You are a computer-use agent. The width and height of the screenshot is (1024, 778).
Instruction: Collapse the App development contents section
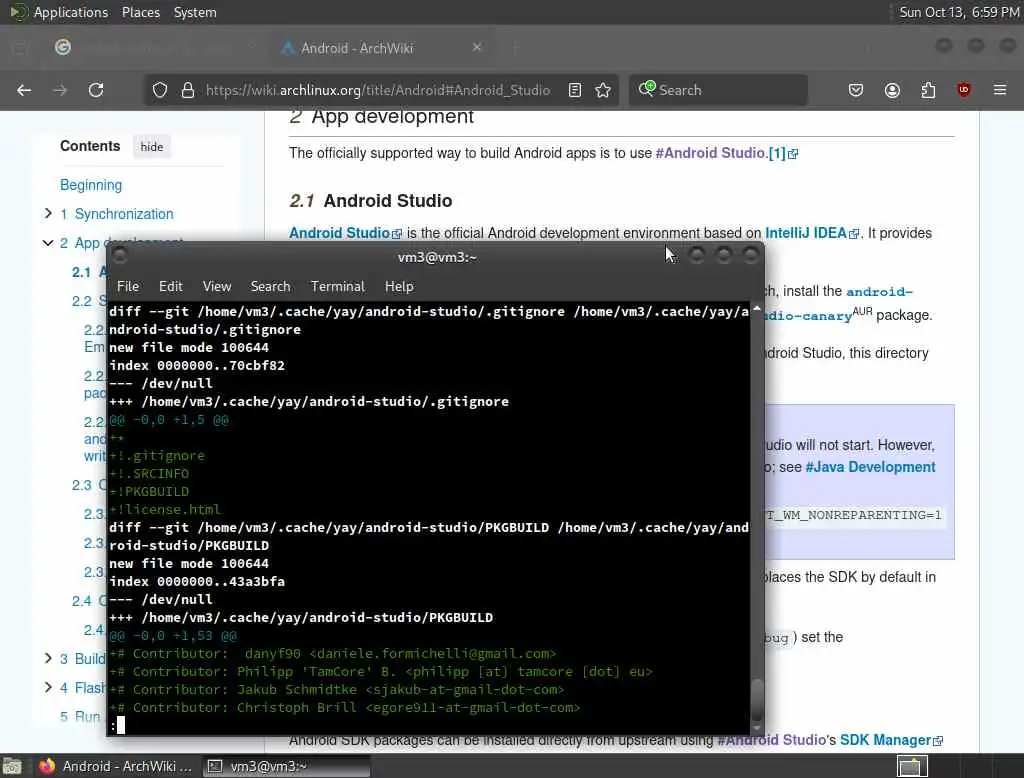[48, 242]
